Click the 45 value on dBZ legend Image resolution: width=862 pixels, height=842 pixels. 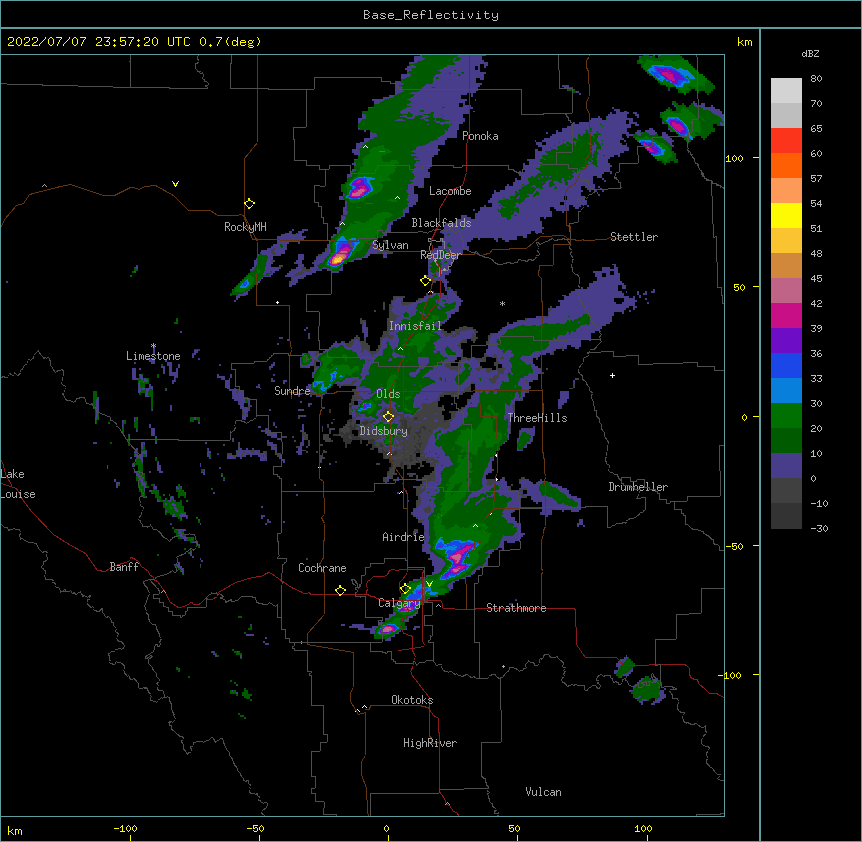pyautogui.click(x=816, y=278)
